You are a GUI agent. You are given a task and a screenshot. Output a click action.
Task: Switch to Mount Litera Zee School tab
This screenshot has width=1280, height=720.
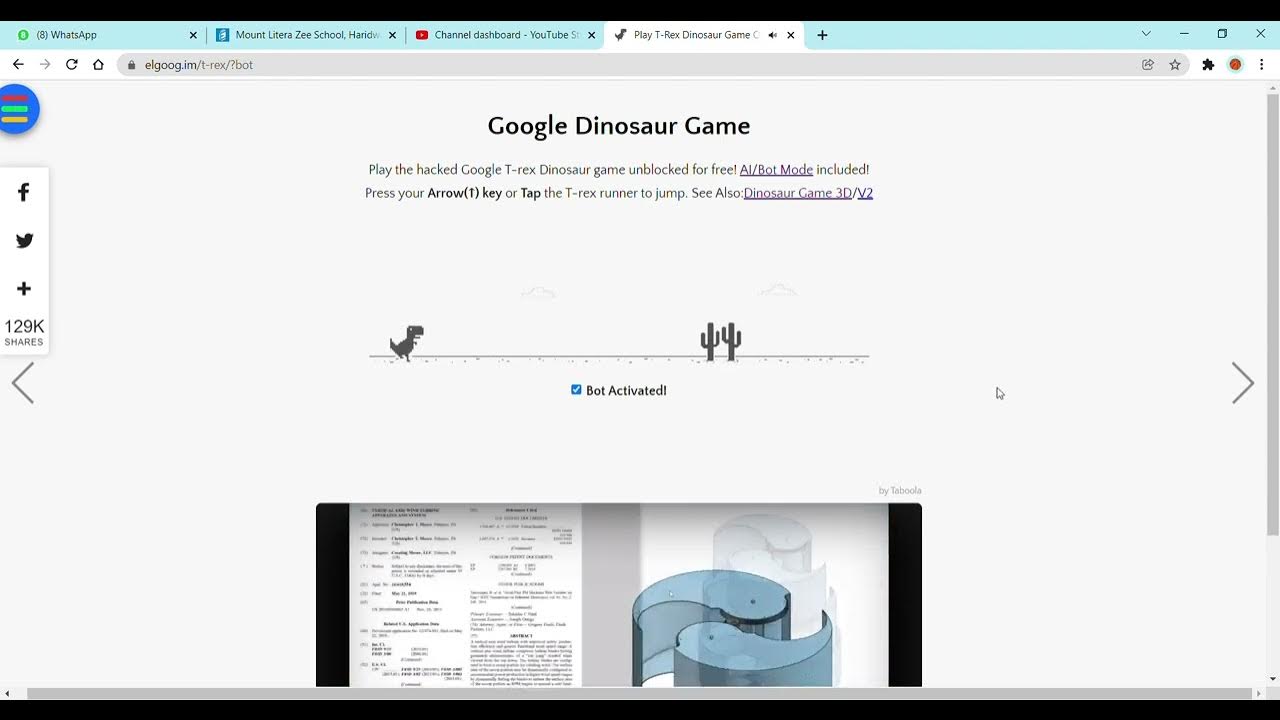pyautogui.click(x=305, y=35)
